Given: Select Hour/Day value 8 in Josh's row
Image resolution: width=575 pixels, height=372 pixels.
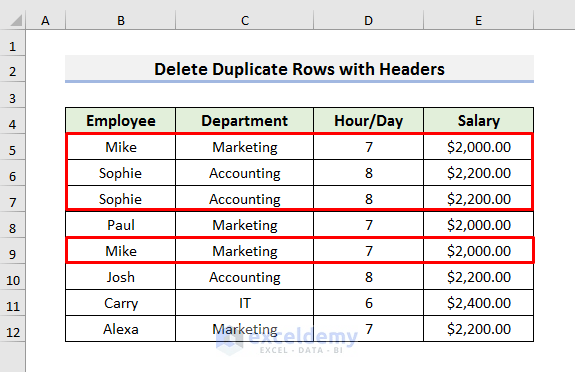Looking at the screenshot, I should [369, 277].
